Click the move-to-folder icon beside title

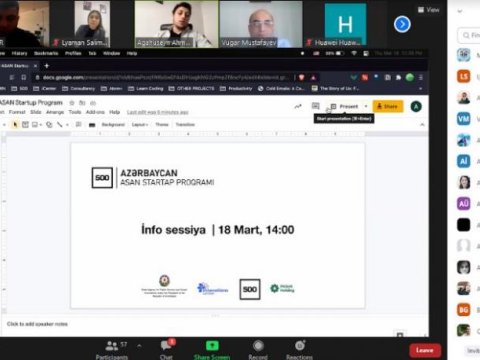(x=82, y=103)
